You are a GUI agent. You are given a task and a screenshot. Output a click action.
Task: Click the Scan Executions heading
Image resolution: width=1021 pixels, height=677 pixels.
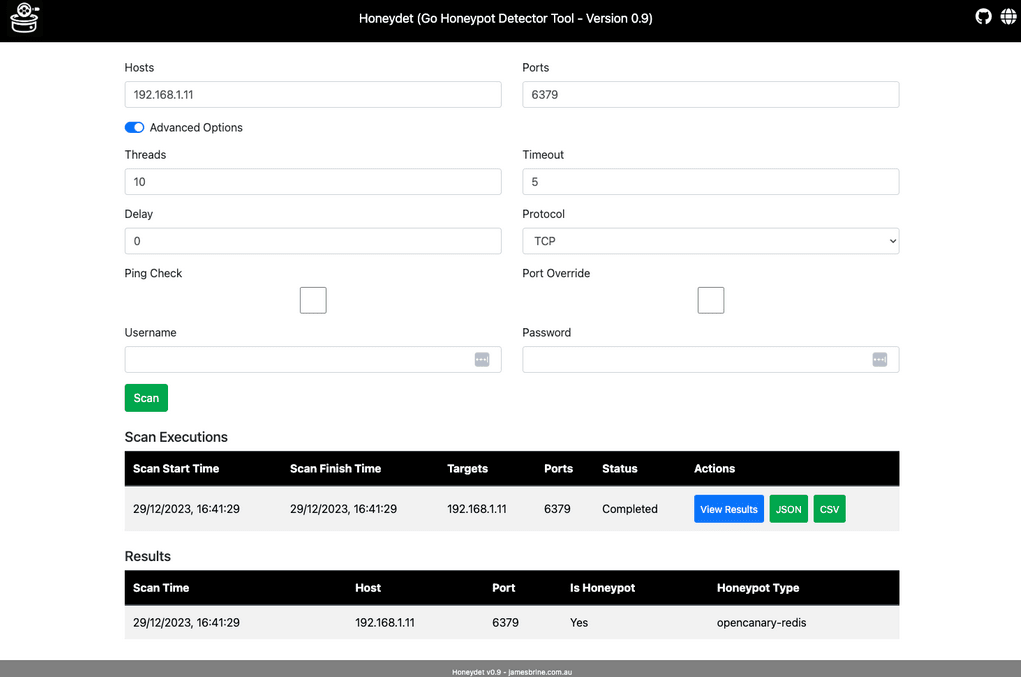coord(176,437)
